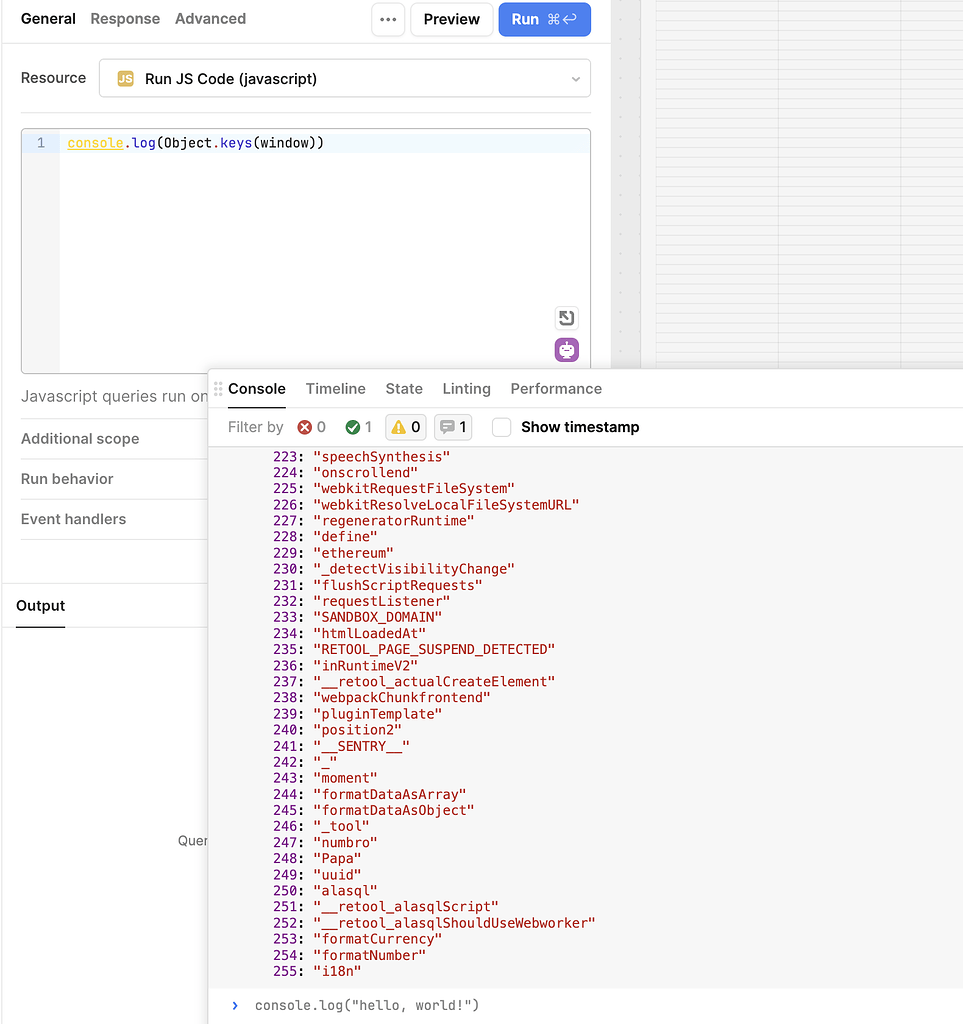The width and height of the screenshot is (963, 1024).
Task: Click the Preview button
Action: click(x=451, y=19)
